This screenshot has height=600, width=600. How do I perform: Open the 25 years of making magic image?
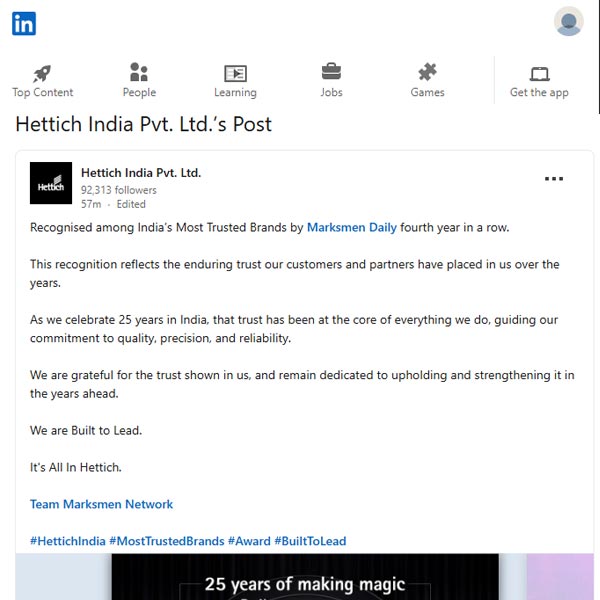click(x=305, y=578)
